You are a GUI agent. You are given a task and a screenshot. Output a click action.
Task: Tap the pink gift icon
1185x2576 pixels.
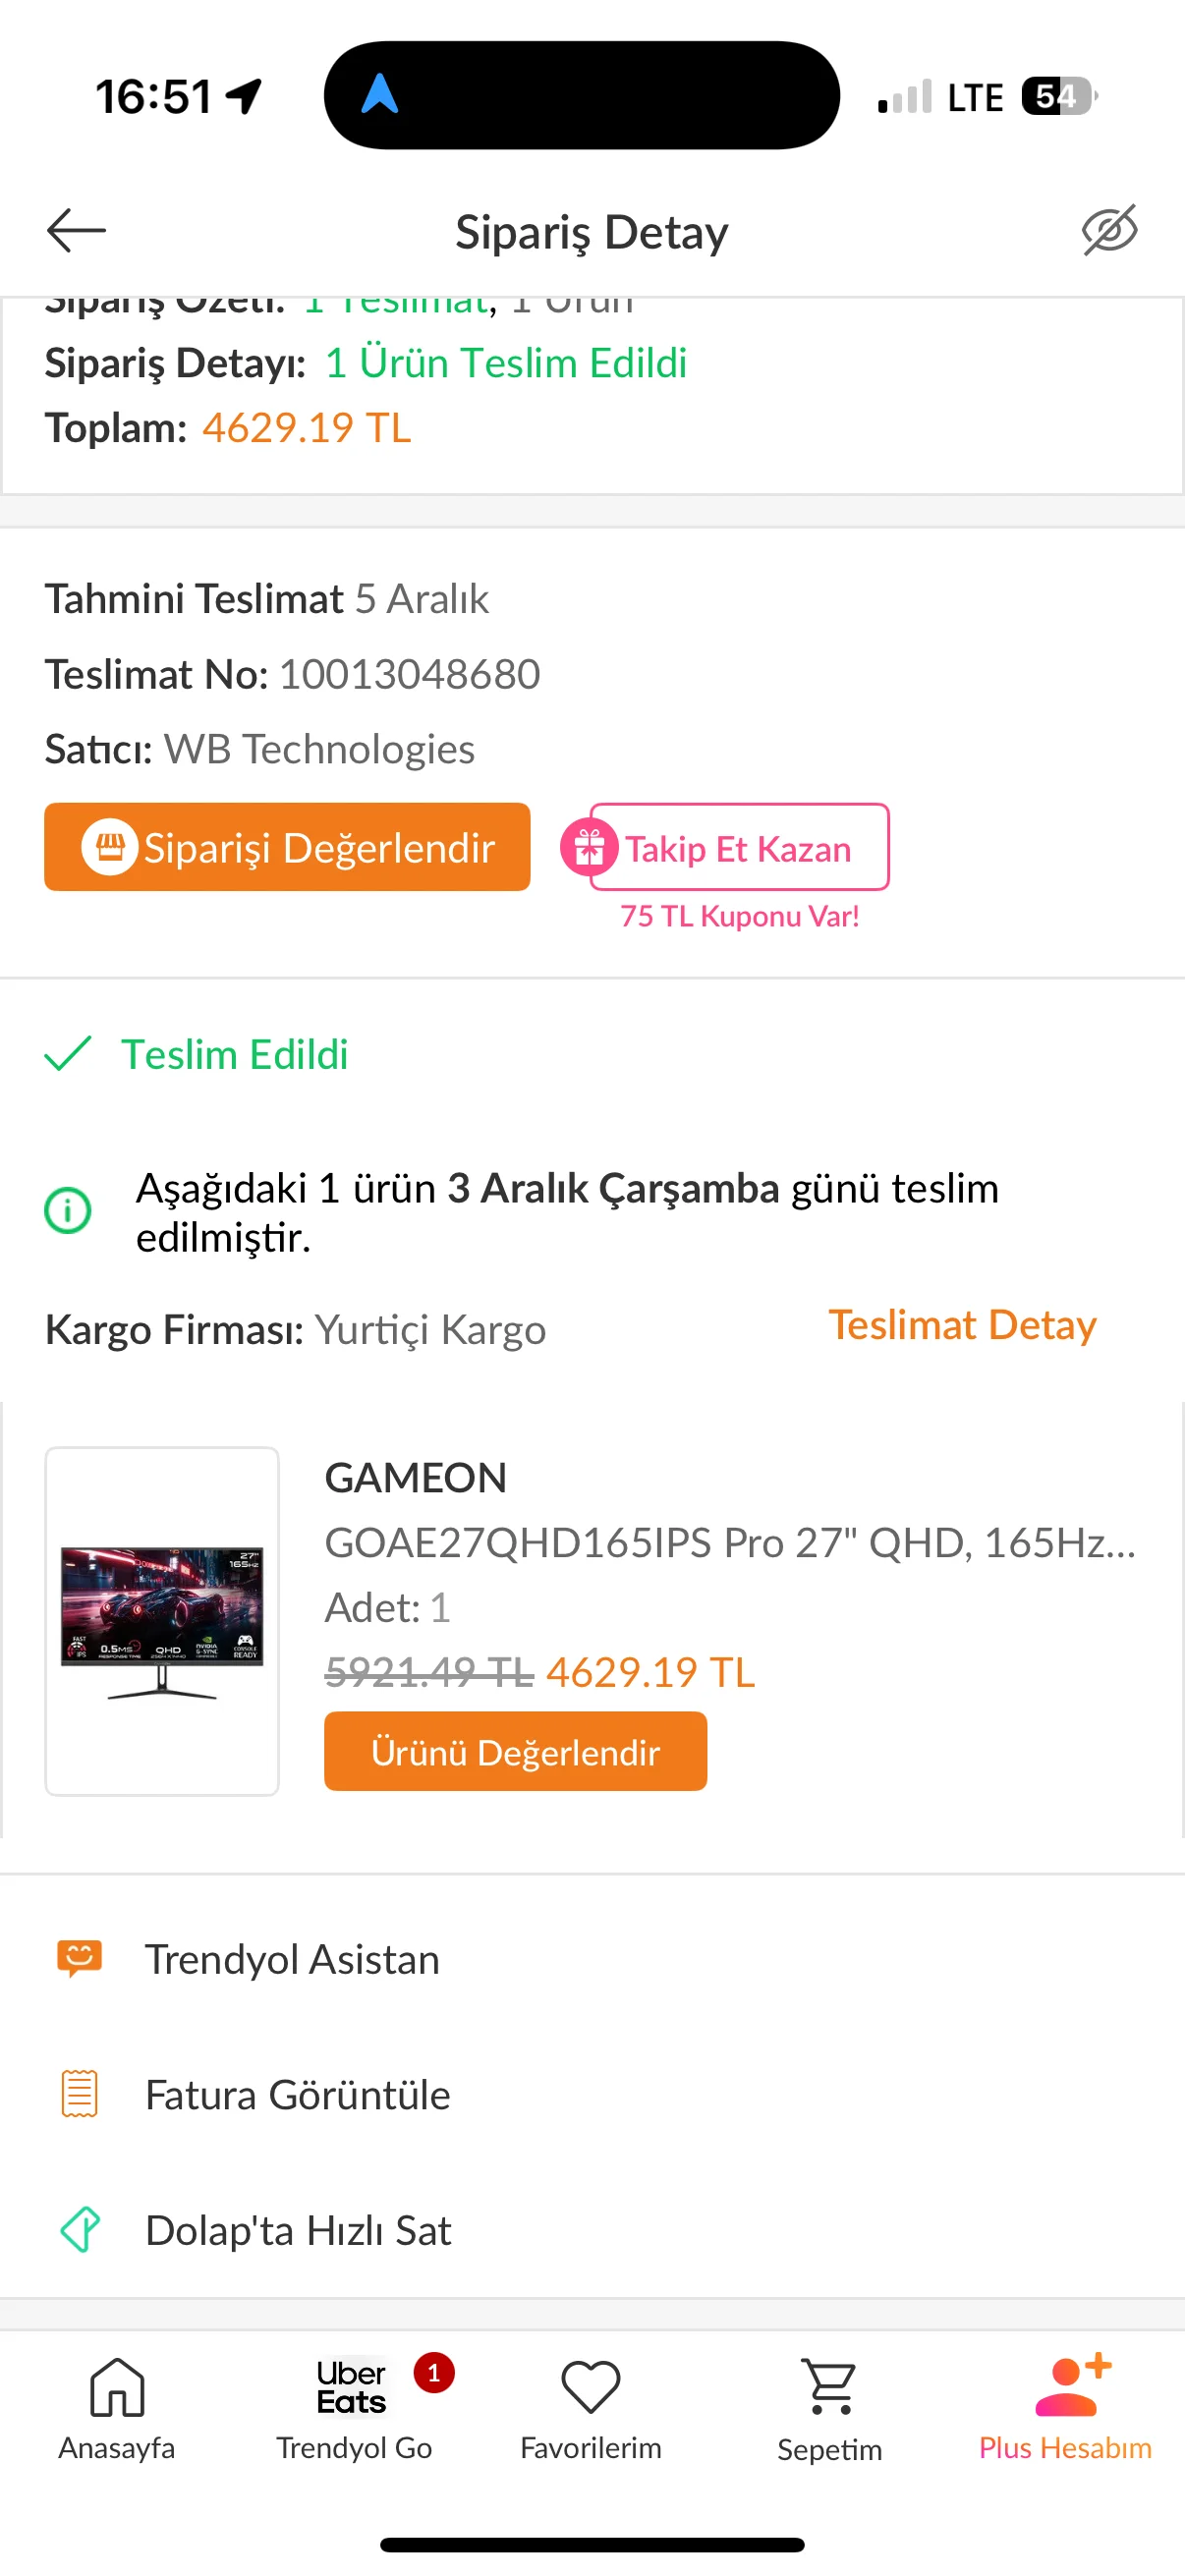pos(588,847)
